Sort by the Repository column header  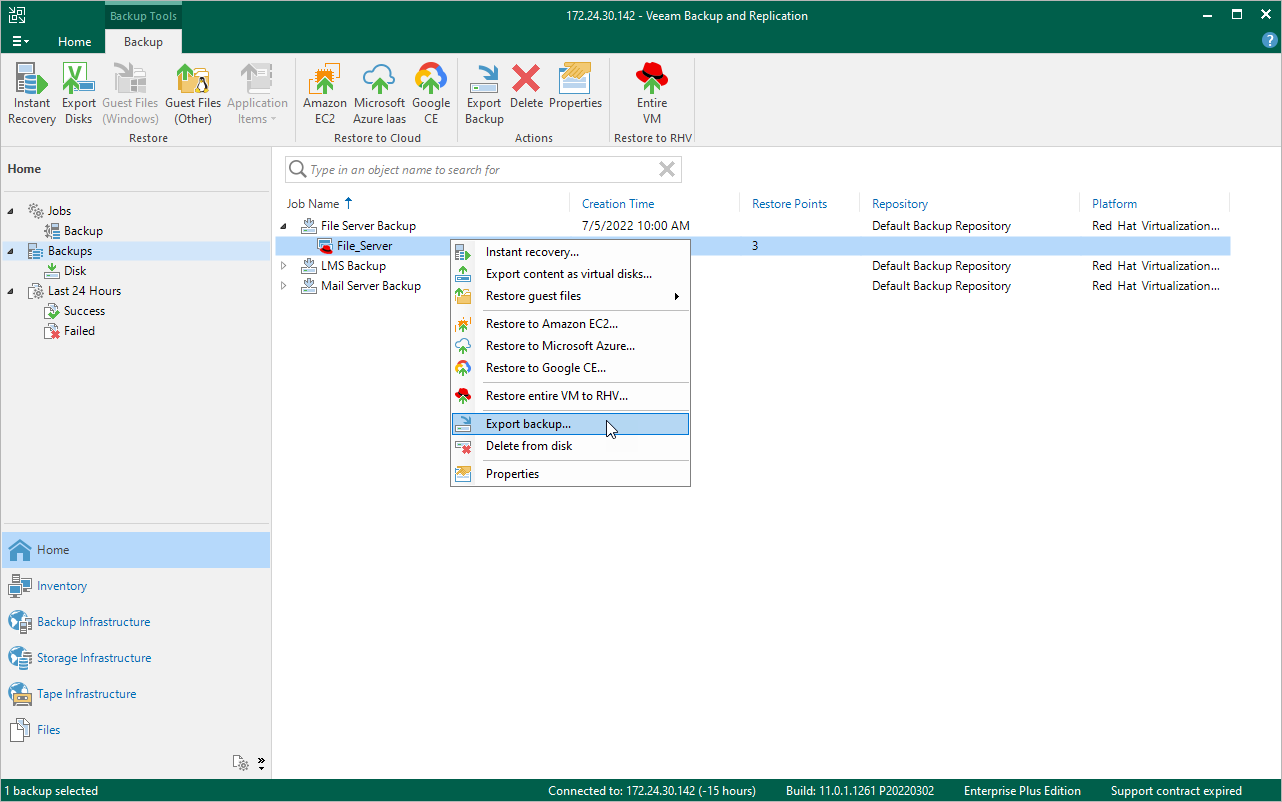(x=900, y=204)
